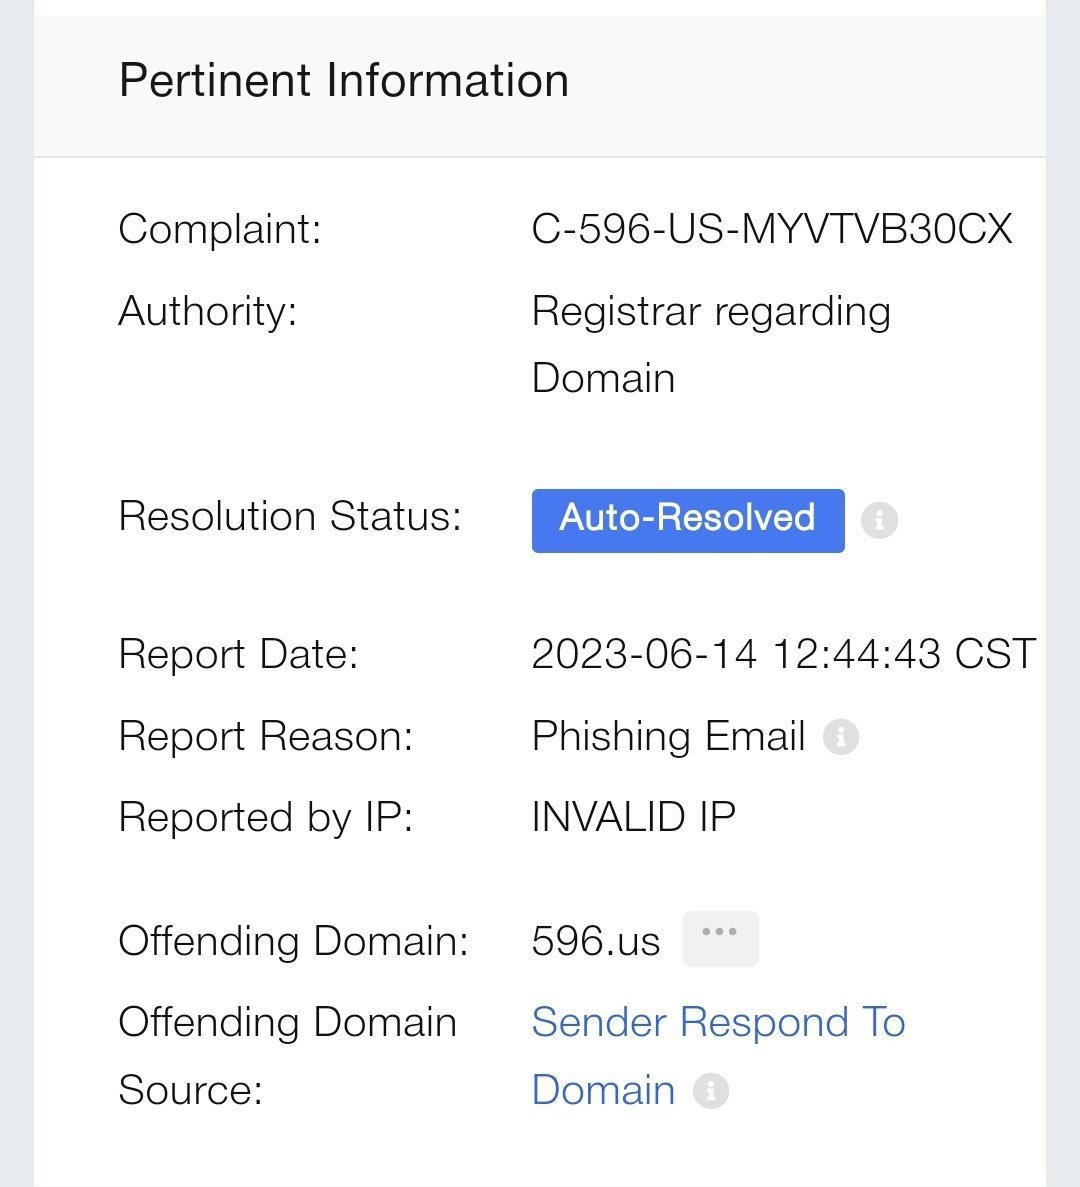Click the info icon beside Auto-Resolved status
The width and height of the screenshot is (1080, 1187).
879,520
